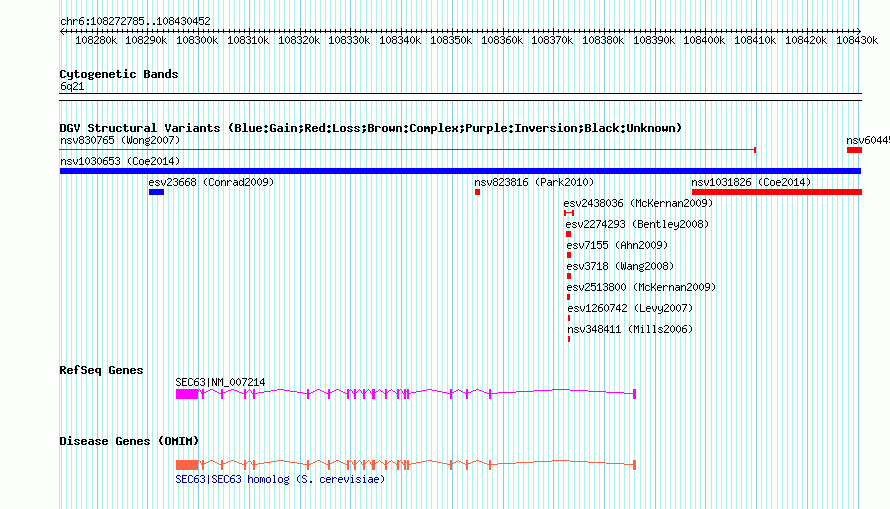Image resolution: width=890 pixels, height=509 pixels.
Task: Open the Cytogenetic Bands track title
Action: [119, 74]
